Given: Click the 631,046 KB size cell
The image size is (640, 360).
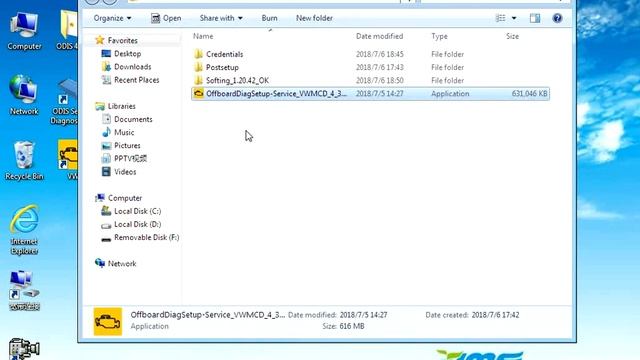Looking at the screenshot, I should [x=529, y=93].
